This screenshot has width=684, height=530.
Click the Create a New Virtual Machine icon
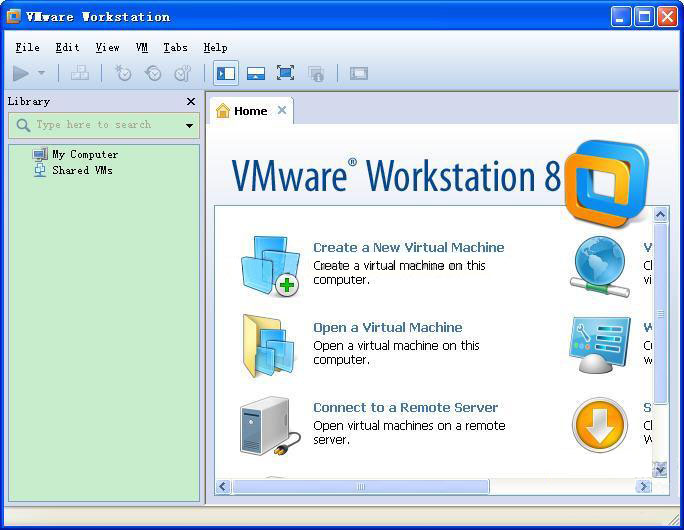(x=270, y=265)
